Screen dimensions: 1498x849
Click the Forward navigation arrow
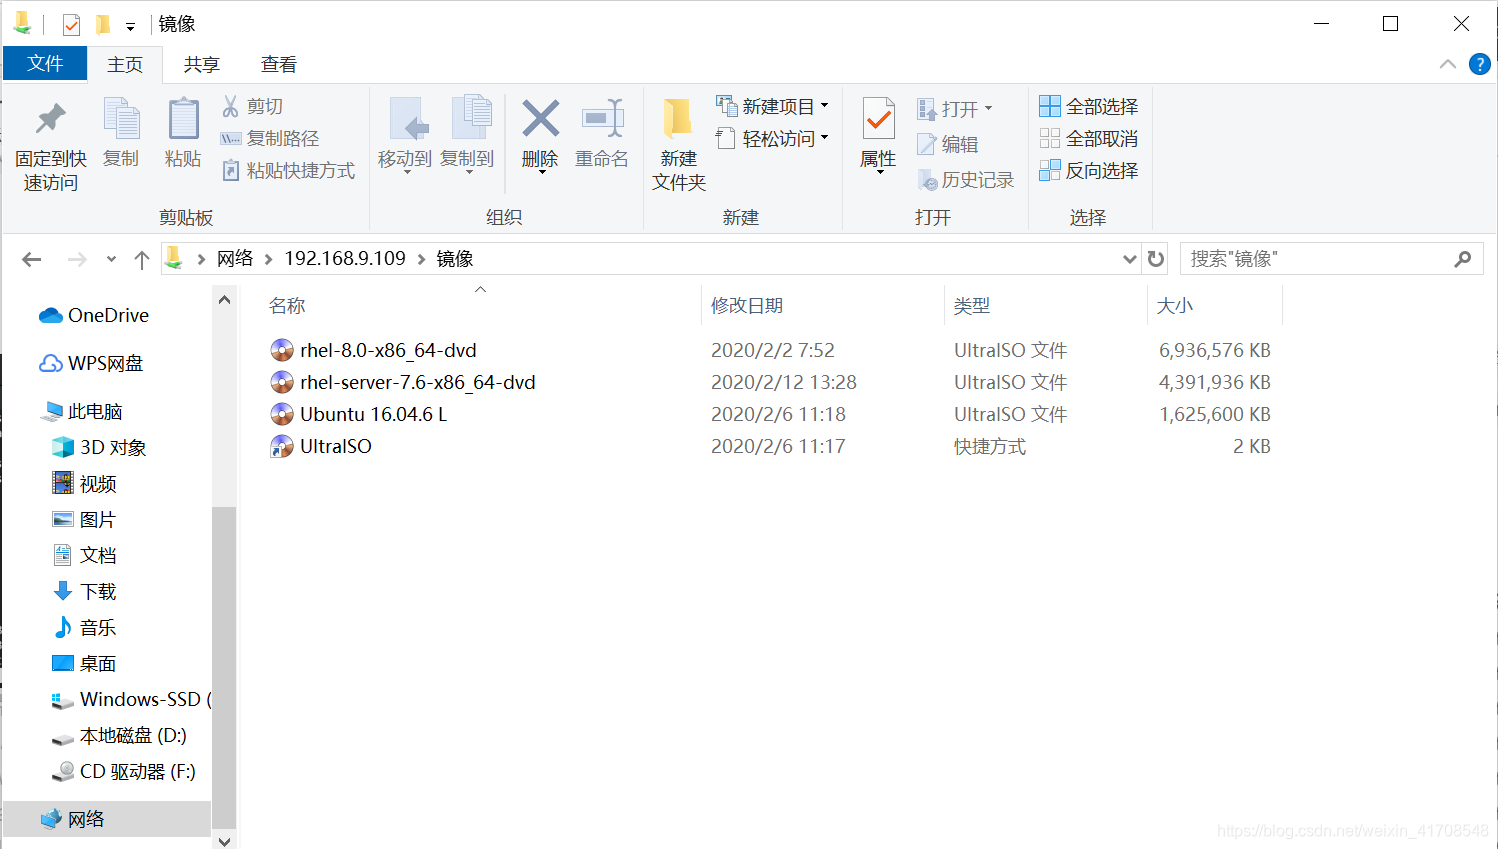click(x=77, y=260)
